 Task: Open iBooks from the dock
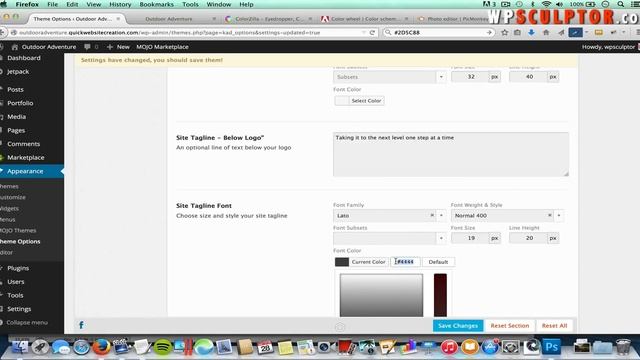pyautogui.click(x=470, y=347)
